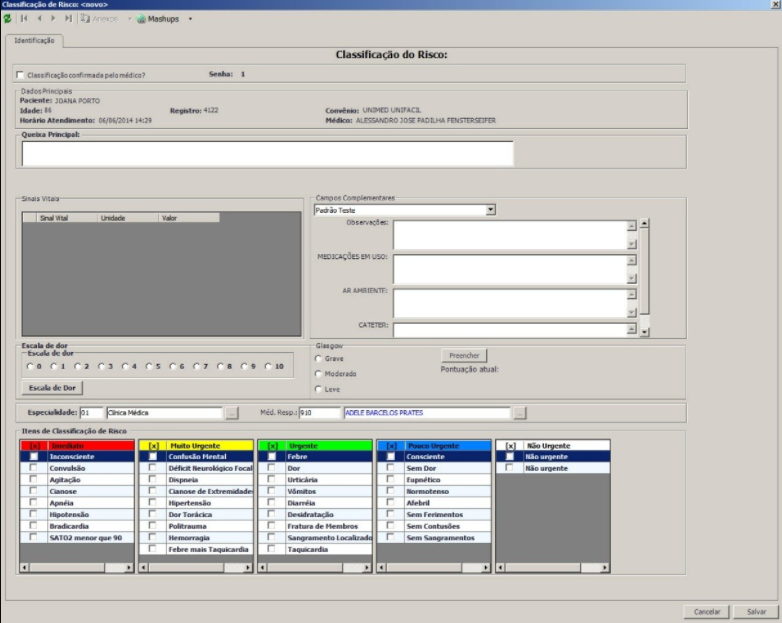
Task: Select the Politrauma row text
Action: coord(188,526)
